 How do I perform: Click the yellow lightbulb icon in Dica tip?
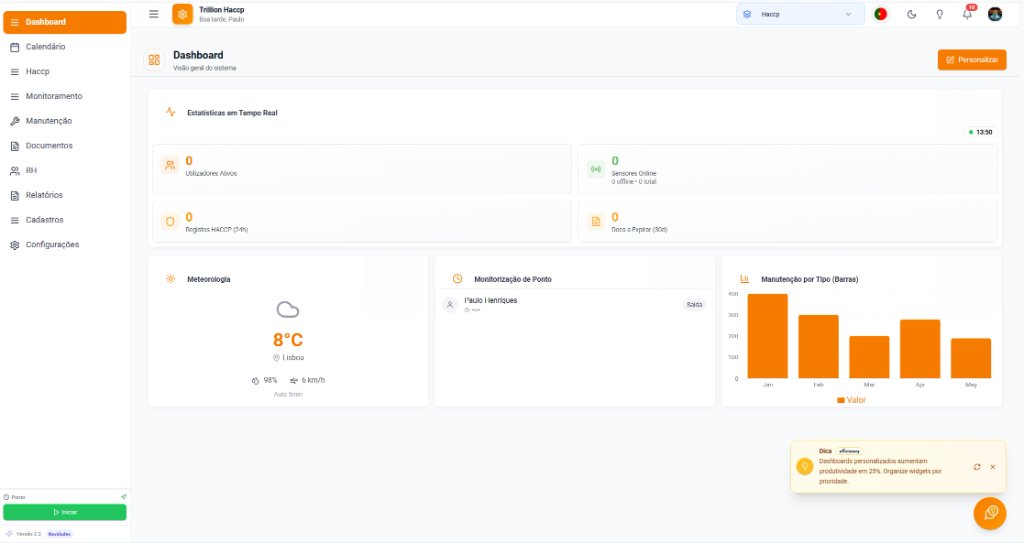[x=805, y=467]
